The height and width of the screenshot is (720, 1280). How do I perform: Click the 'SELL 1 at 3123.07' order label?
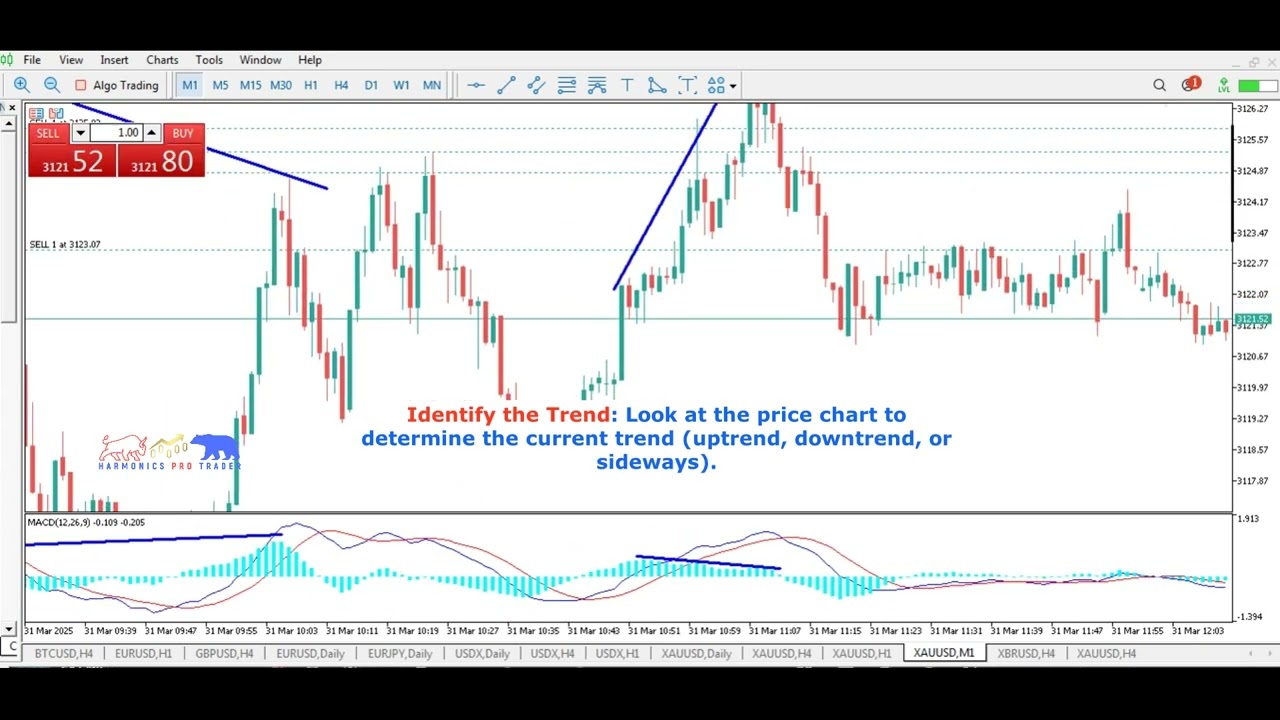(65, 244)
